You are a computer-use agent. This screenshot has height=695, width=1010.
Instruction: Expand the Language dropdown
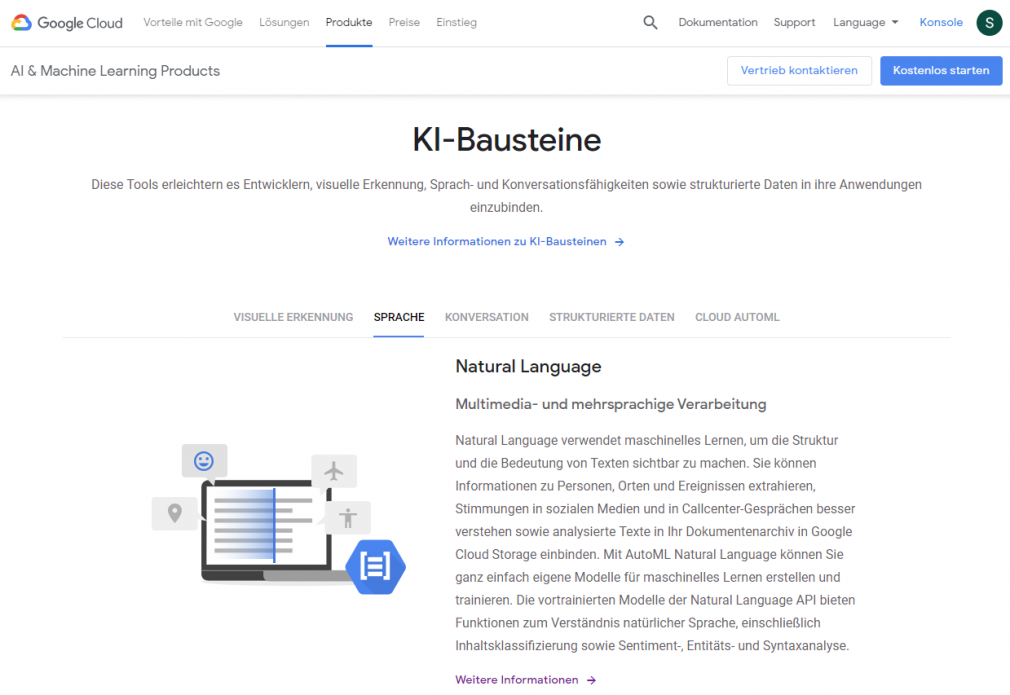pyautogui.click(x=865, y=23)
